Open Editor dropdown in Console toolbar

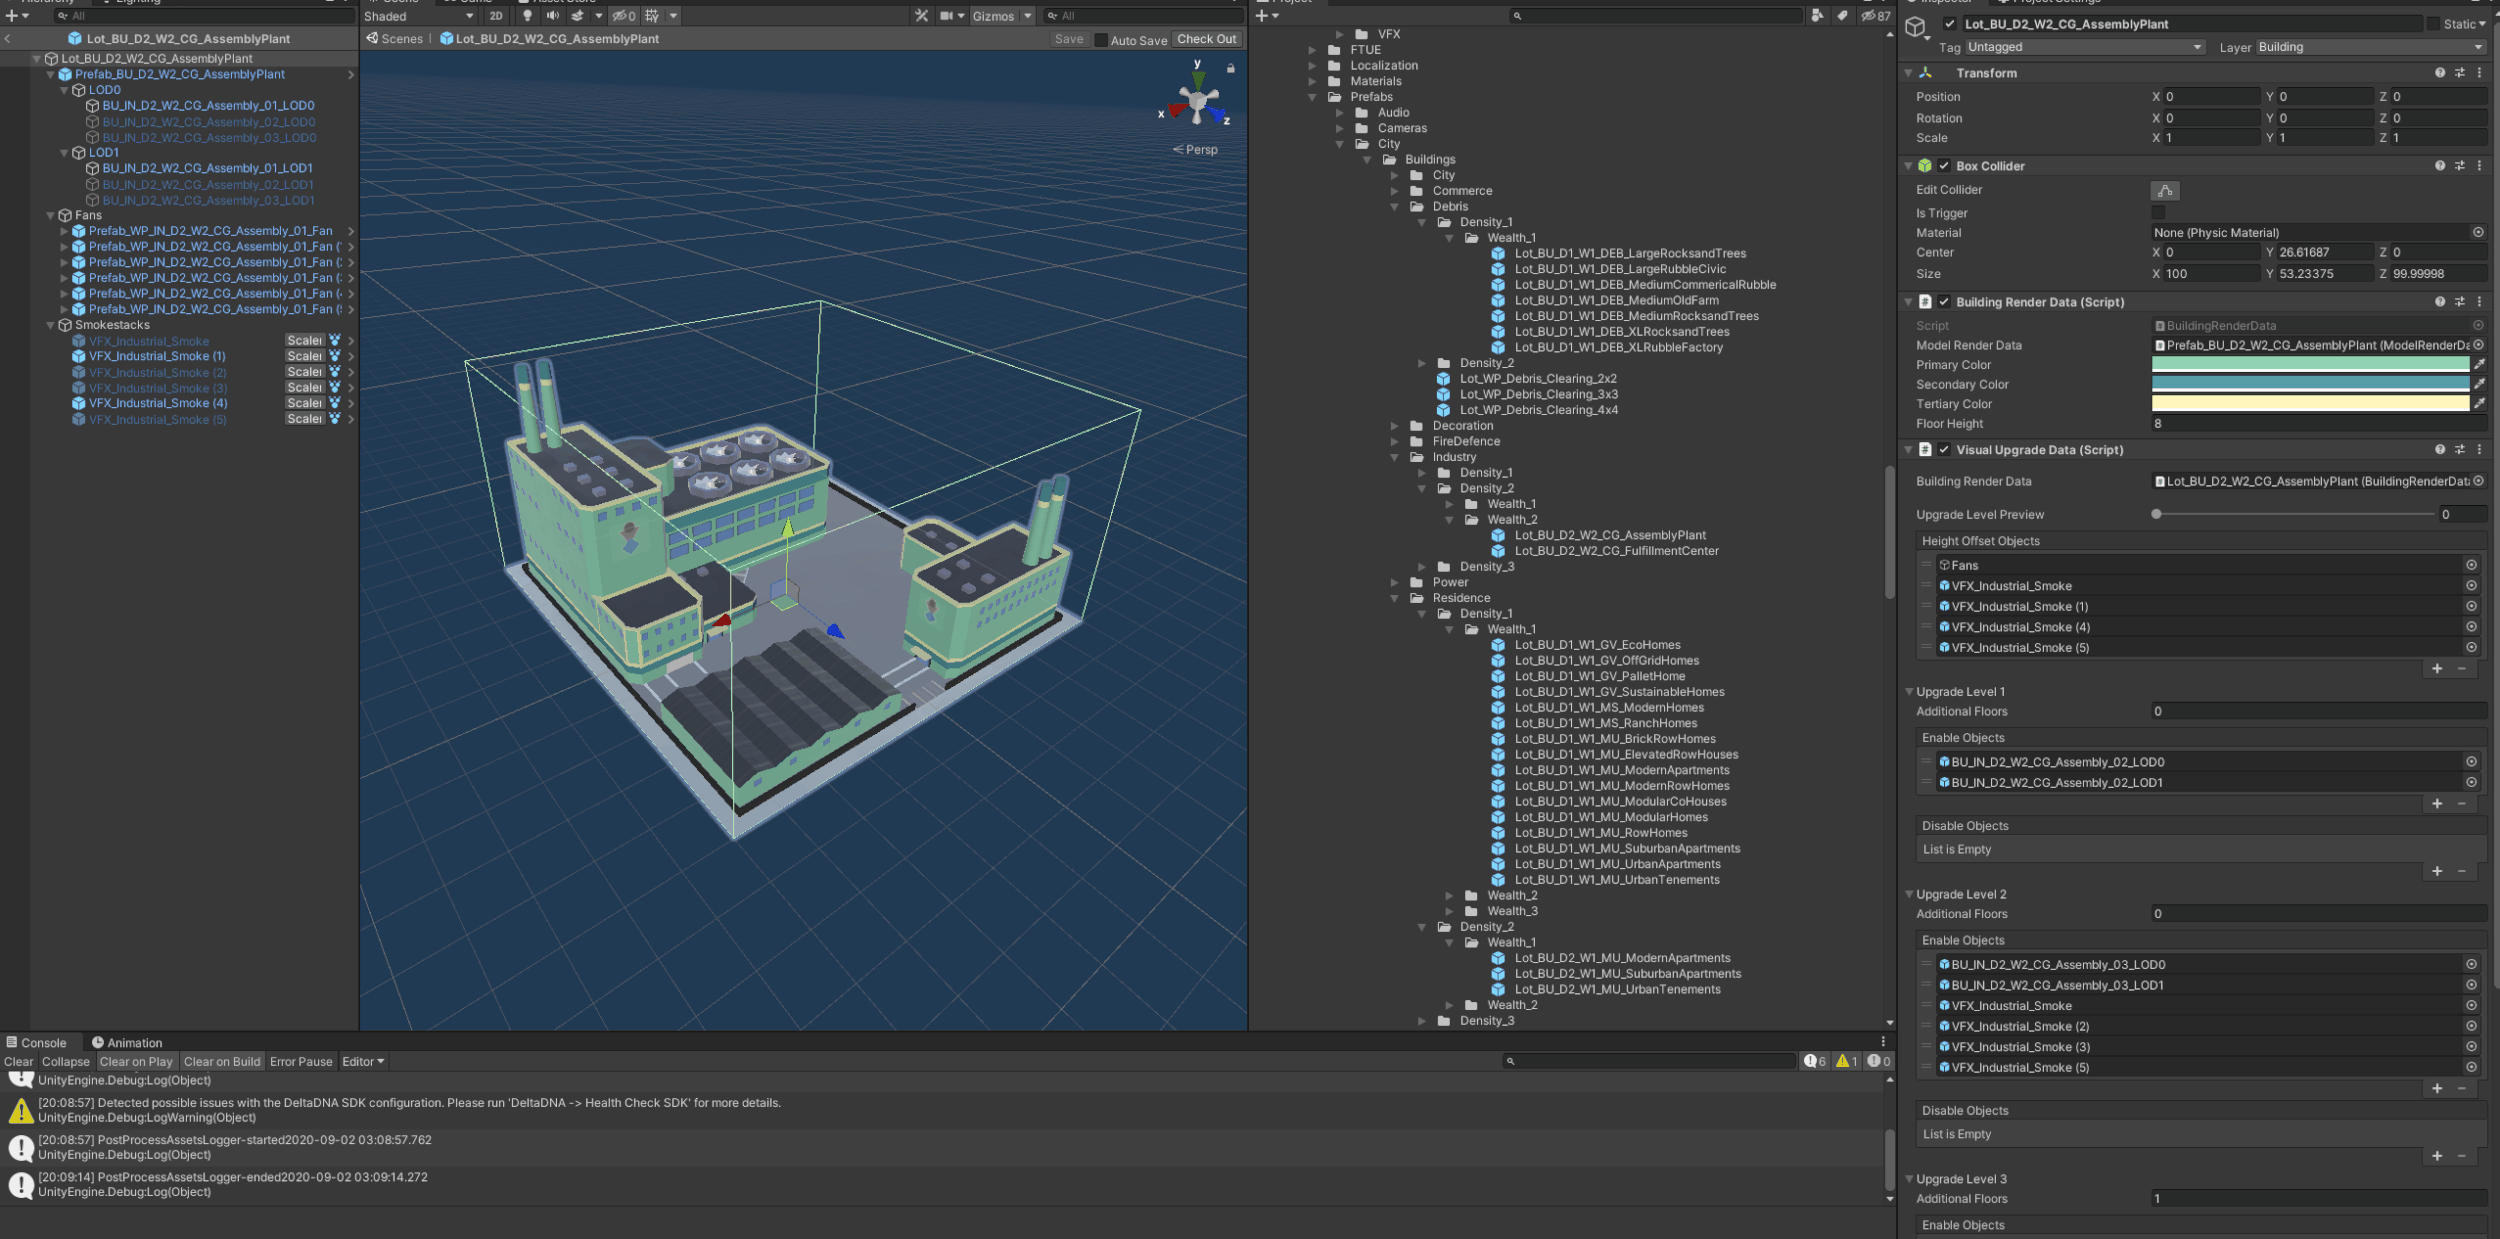363,1061
